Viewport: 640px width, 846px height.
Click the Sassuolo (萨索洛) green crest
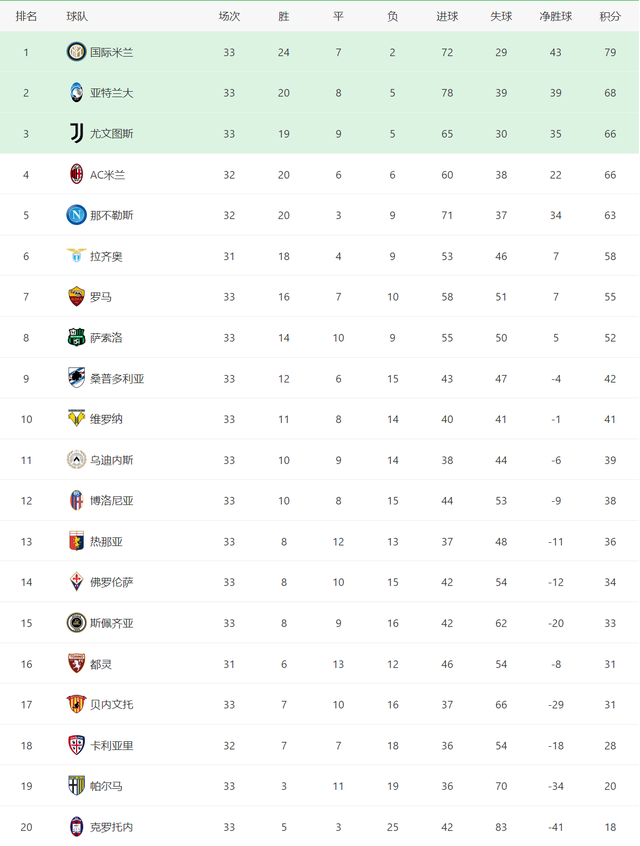[76, 338]
